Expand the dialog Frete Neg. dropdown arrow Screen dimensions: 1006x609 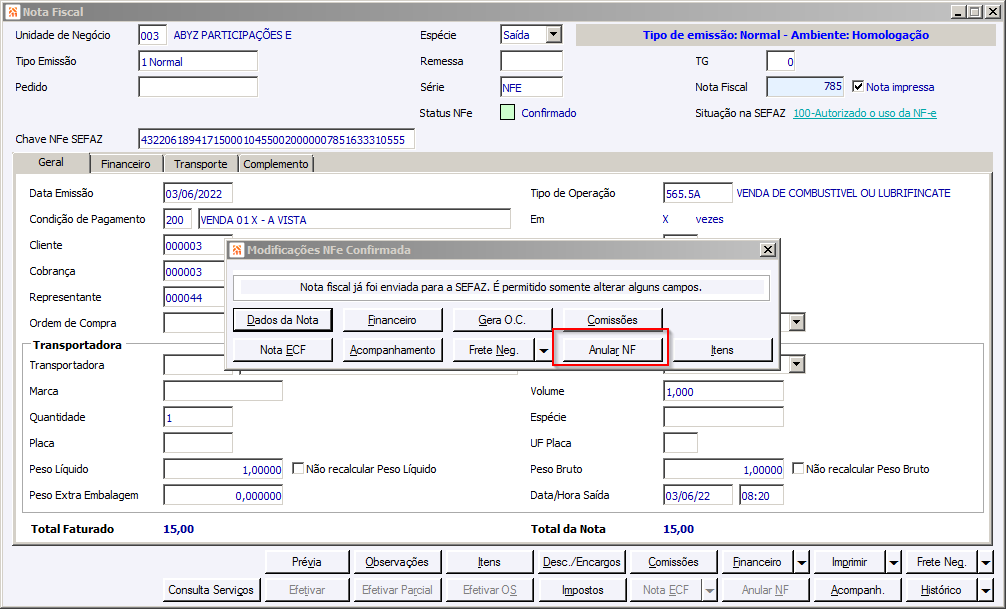543,350
